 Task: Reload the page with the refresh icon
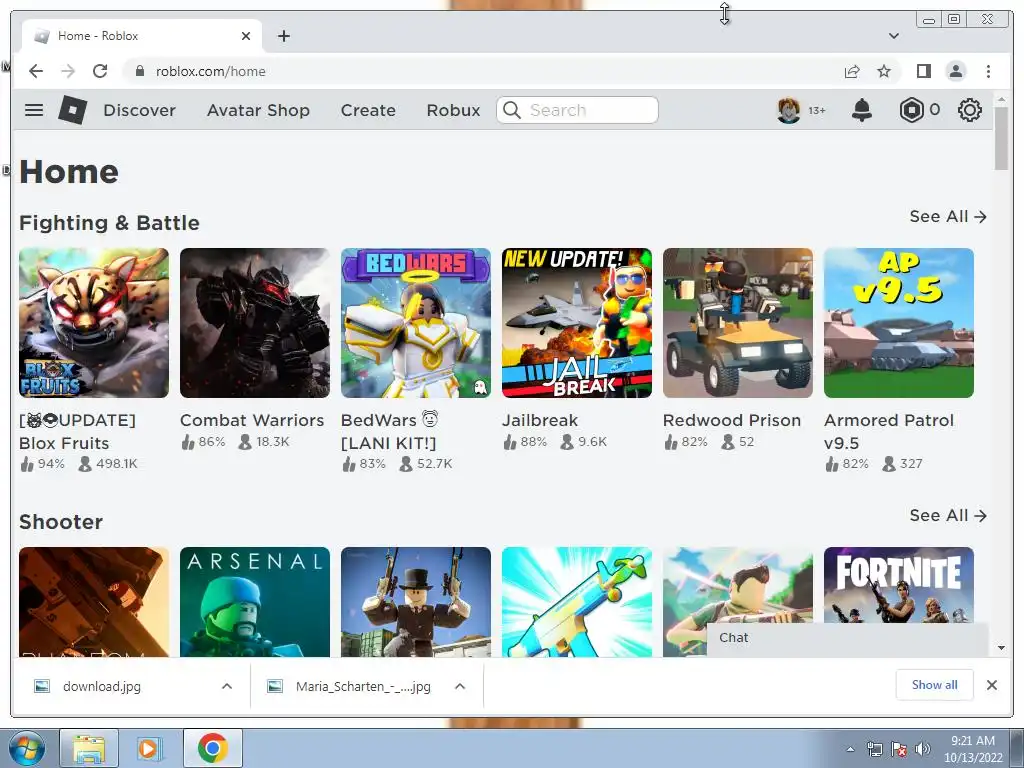pyautogui.click(x=100, y=71)
